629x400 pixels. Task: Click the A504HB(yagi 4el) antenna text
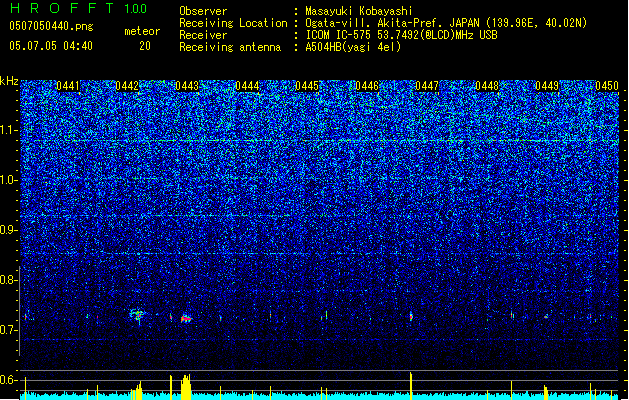tap(353, 47)
